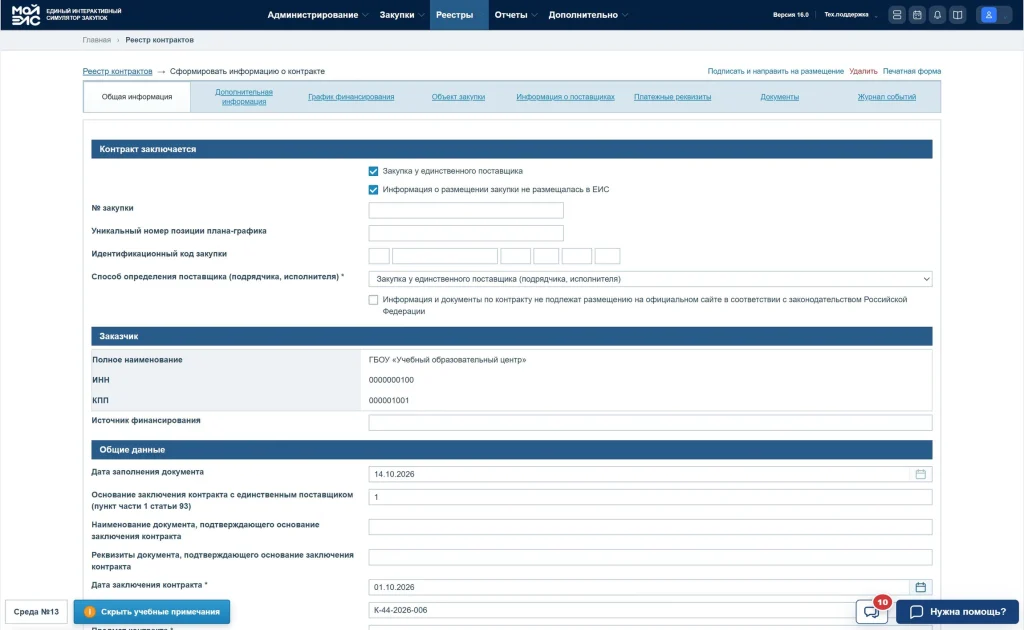The image size is (1024, 630).
Task: Check 'Информация и документы по контракту не подлежат размещению'
Action: (373, 300)
